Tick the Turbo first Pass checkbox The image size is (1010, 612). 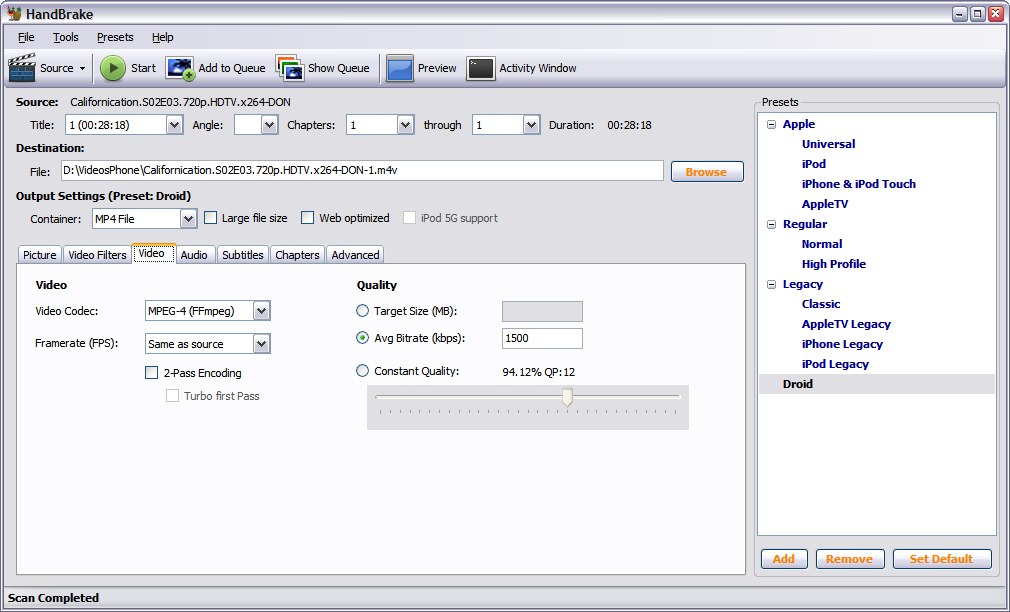coord(172,396)
